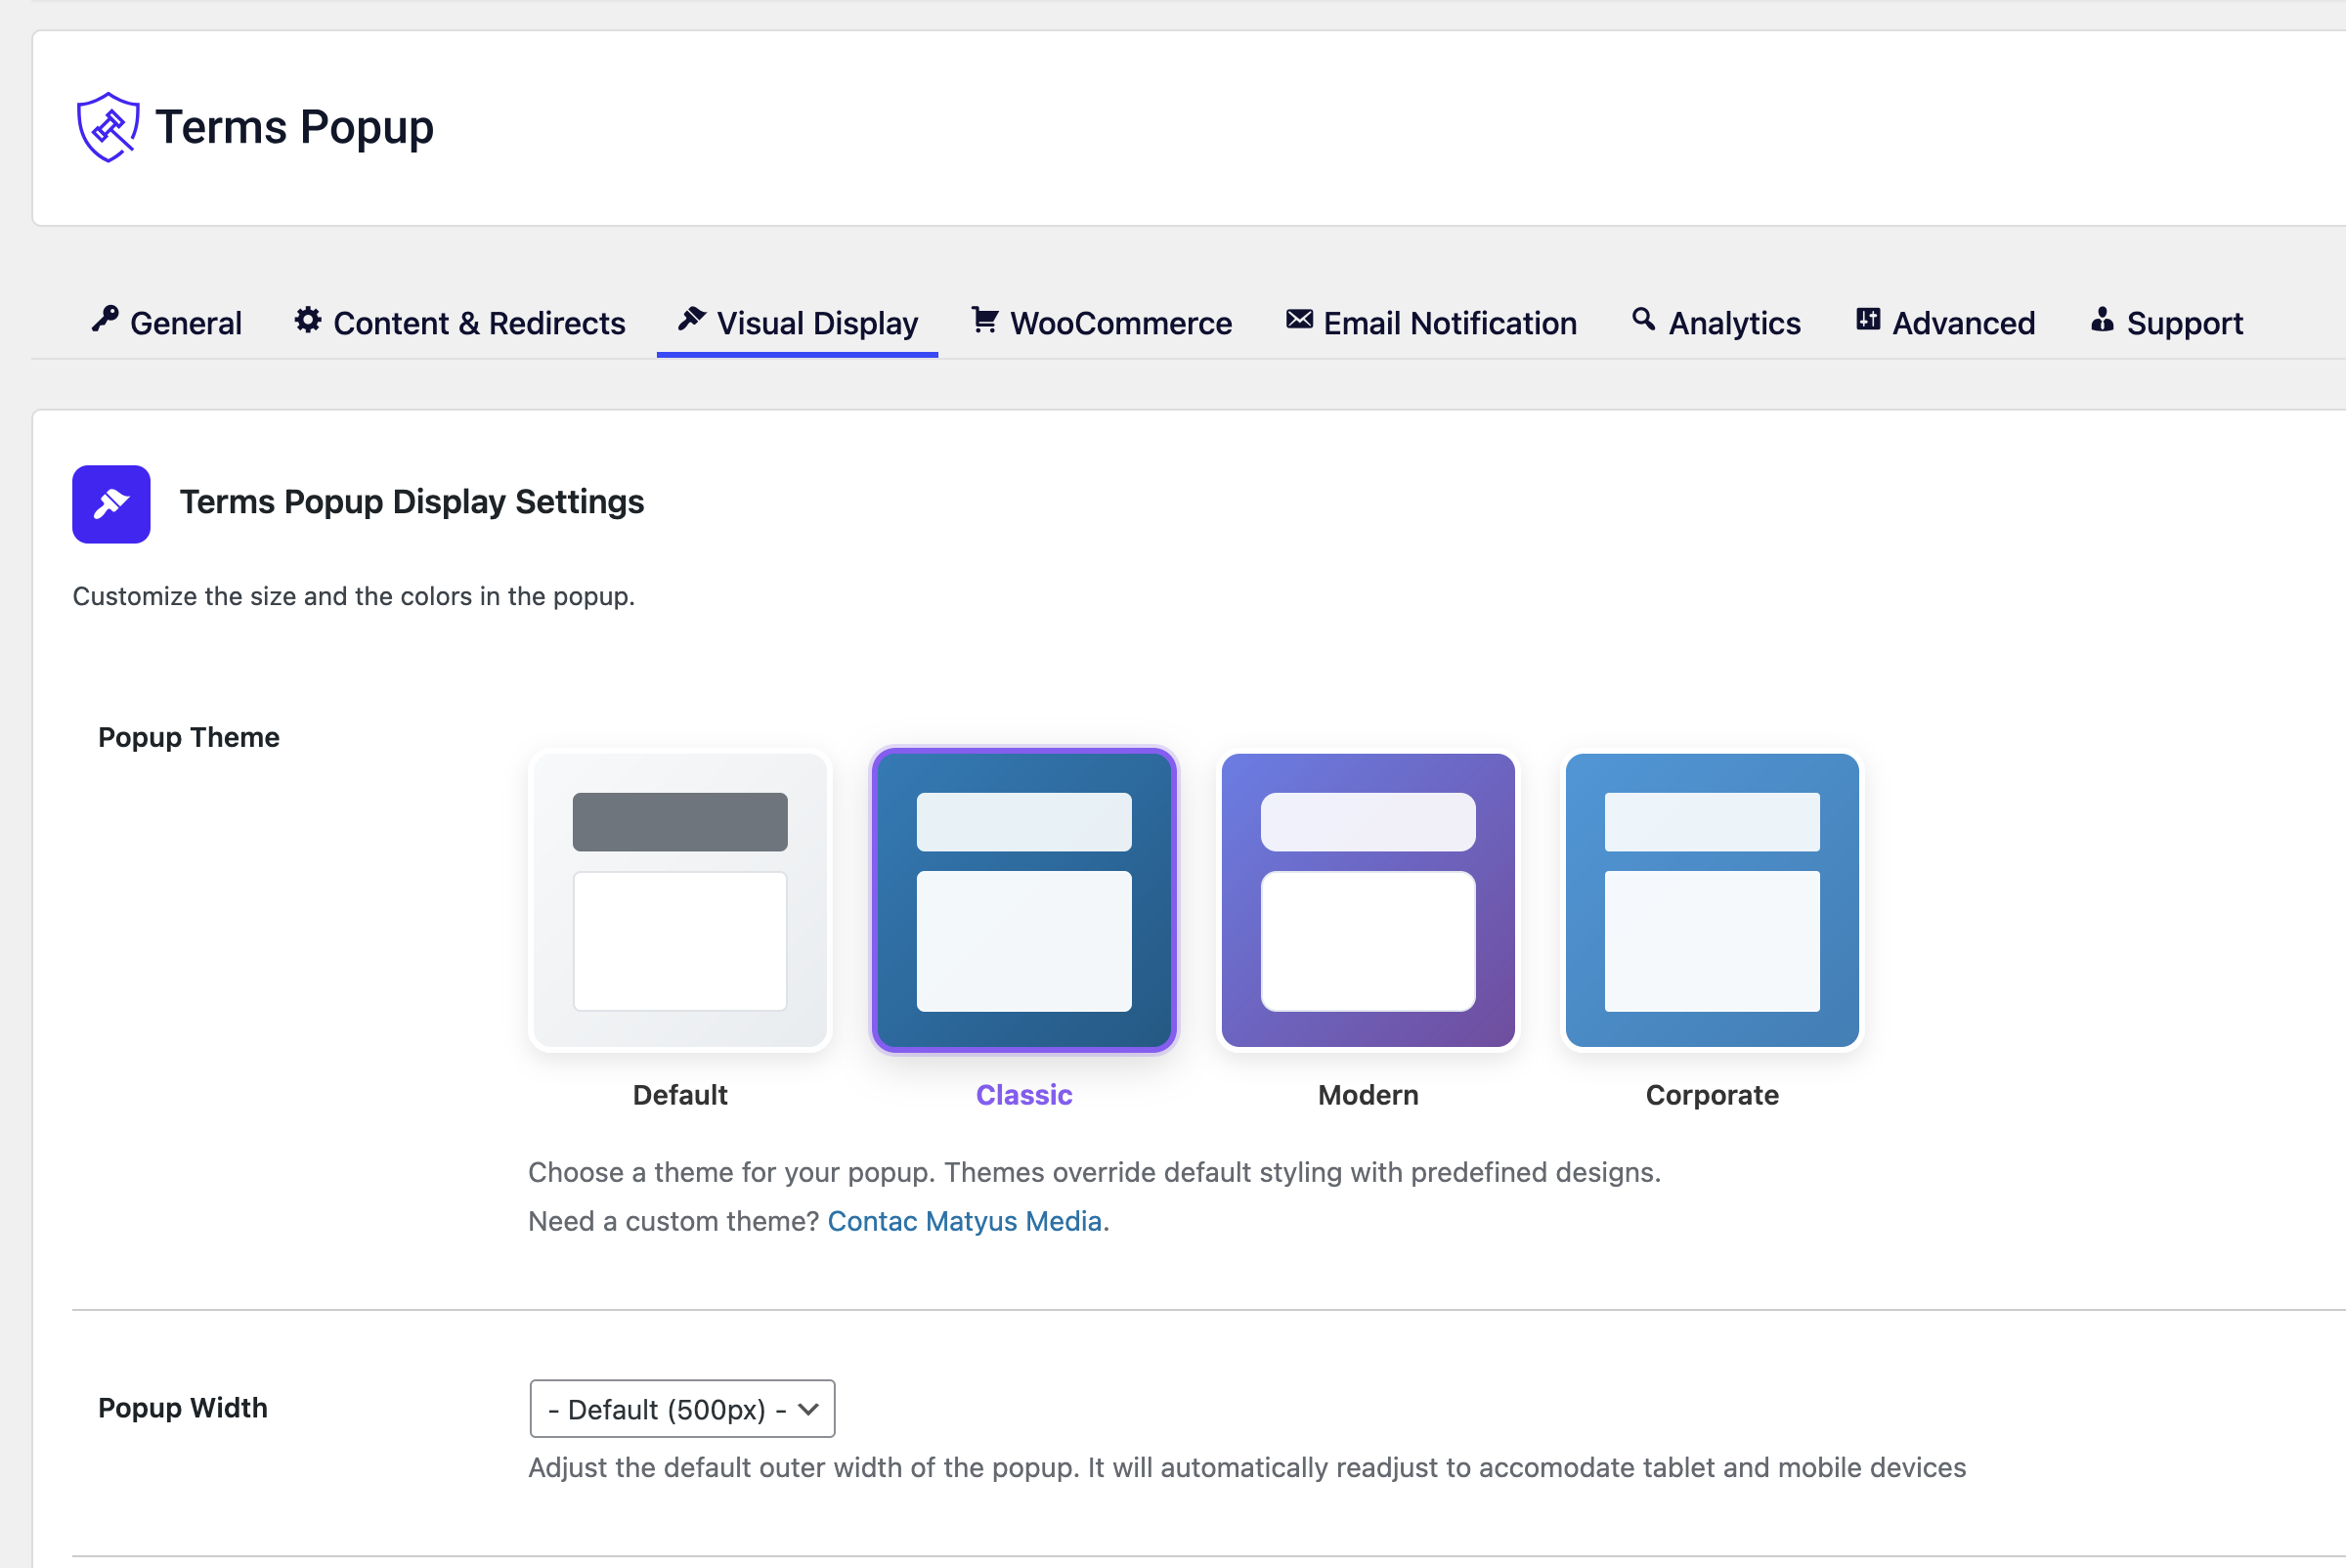Click the magnifier icon beside Analytics
Viewport: 2346px width, 1568px height.
click(1642, 319)
